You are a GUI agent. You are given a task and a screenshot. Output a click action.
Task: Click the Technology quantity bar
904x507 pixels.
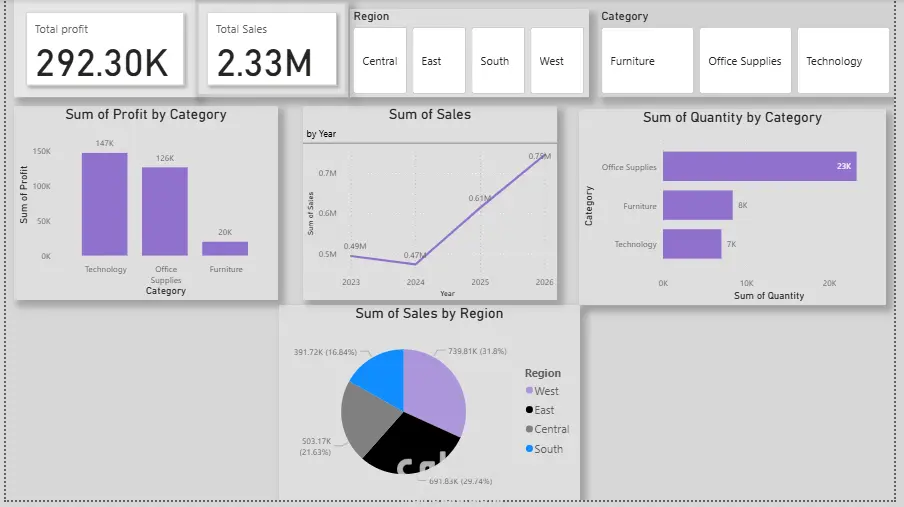[692, 244]
